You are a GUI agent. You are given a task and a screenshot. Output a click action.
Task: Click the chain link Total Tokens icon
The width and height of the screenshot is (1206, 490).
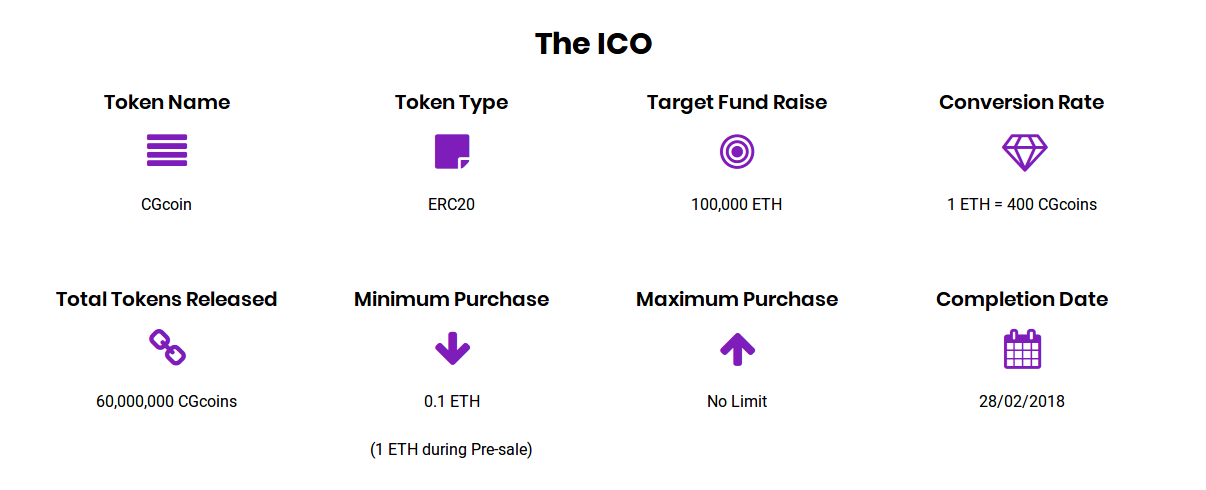coord(167,348)
